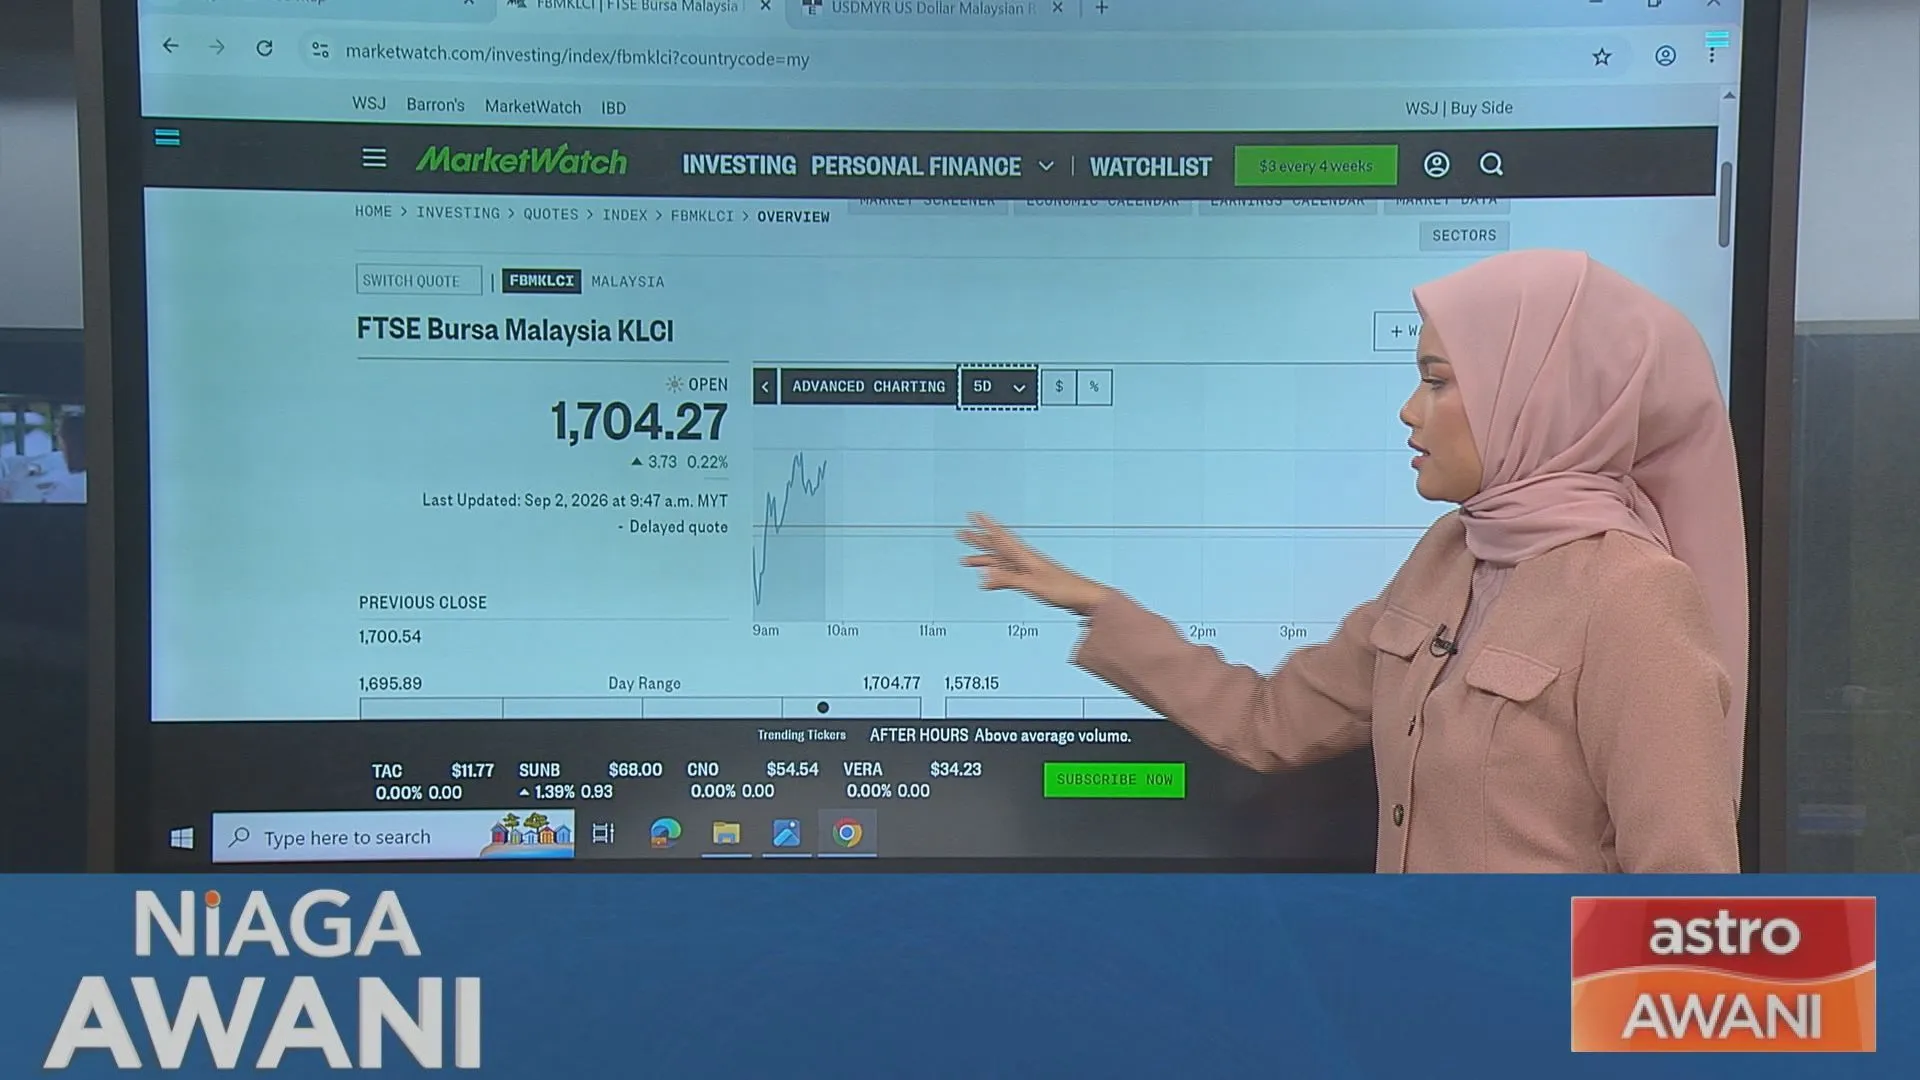Open the Barron's link

[x=435, y=105]
